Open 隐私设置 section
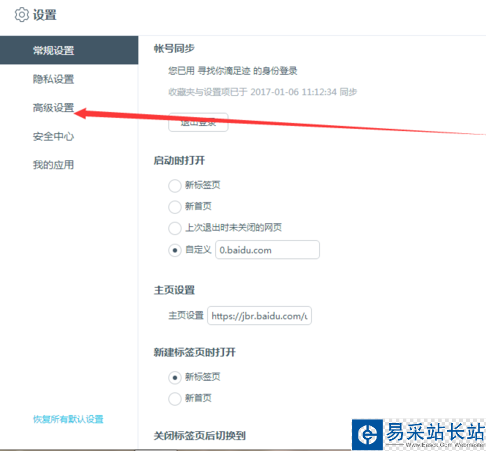 coord(53,79)
